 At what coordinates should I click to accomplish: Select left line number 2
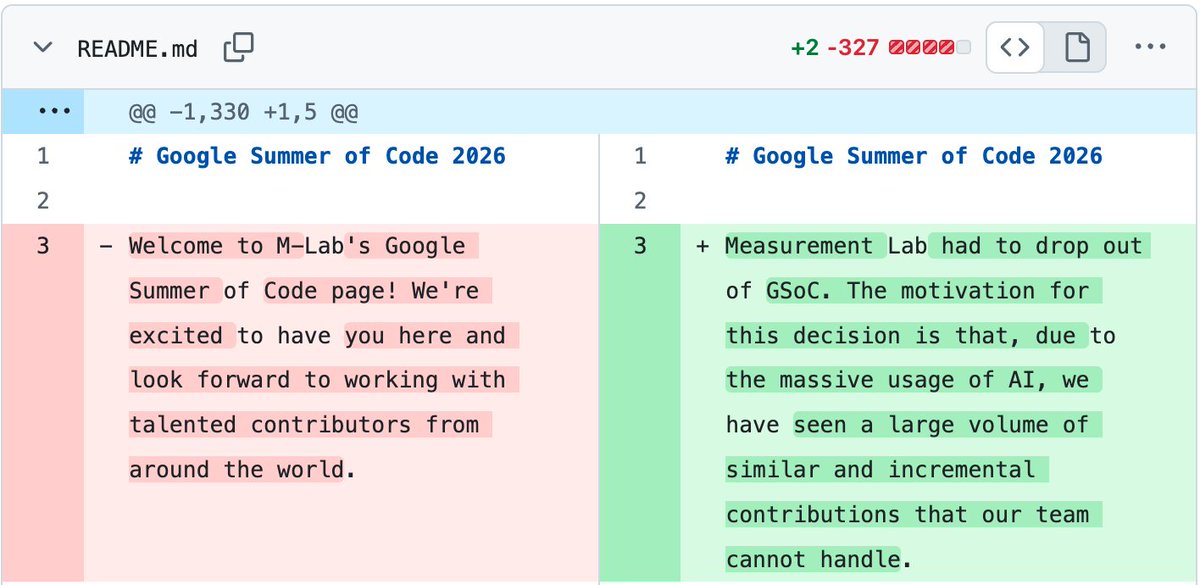tap(42, 201)
